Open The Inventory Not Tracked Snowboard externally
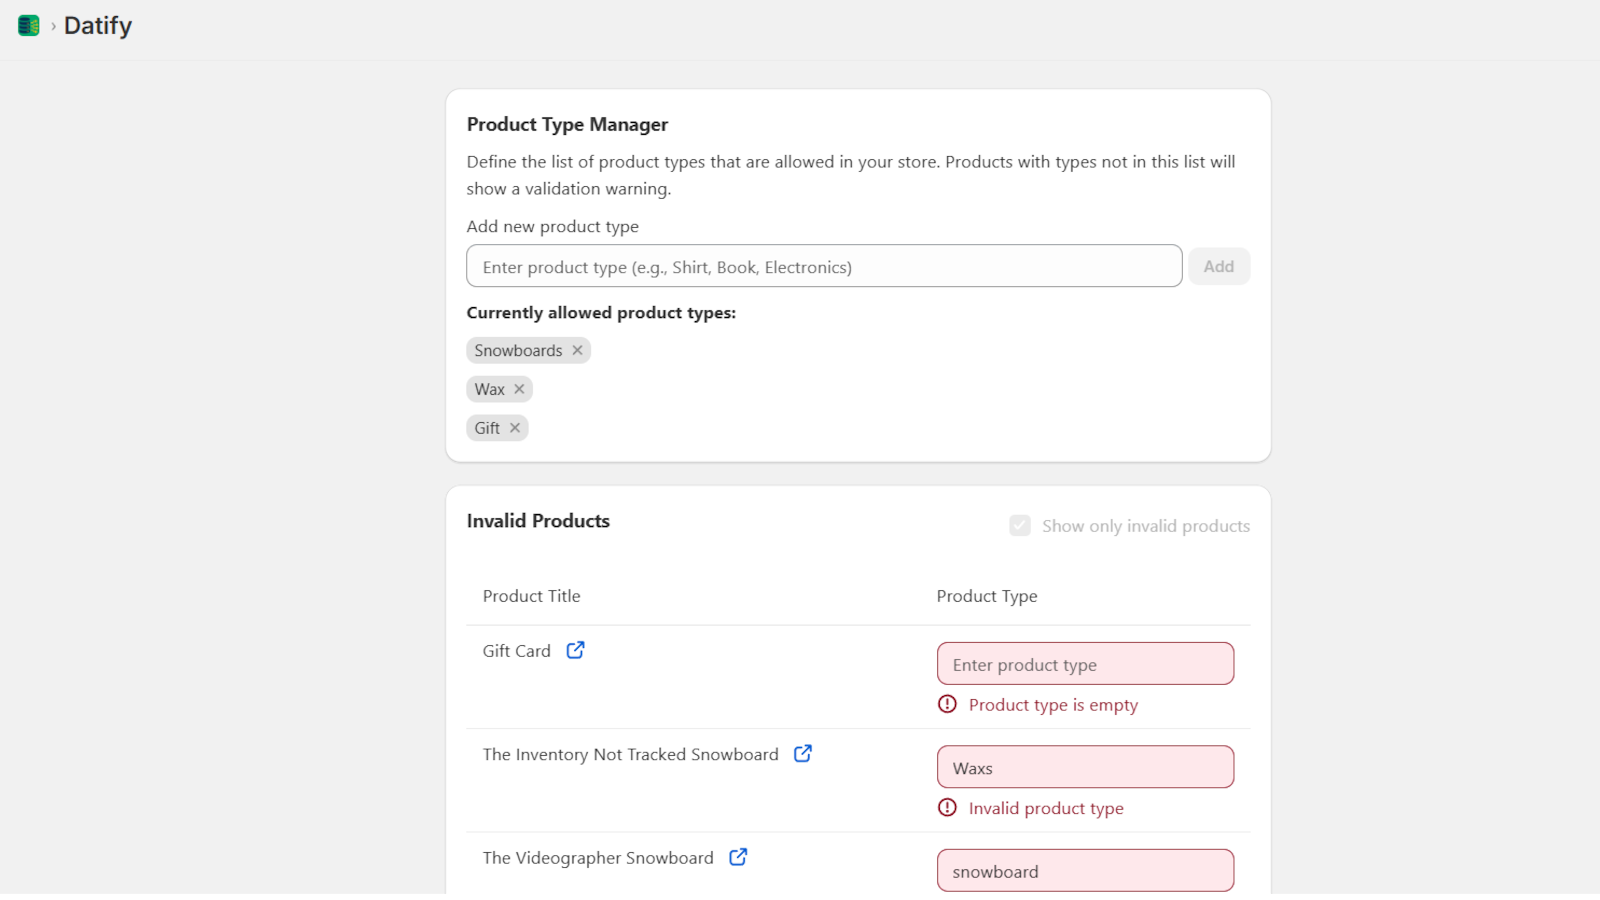Viewport: 1600px width, 900px height. [x=803, y=754]
